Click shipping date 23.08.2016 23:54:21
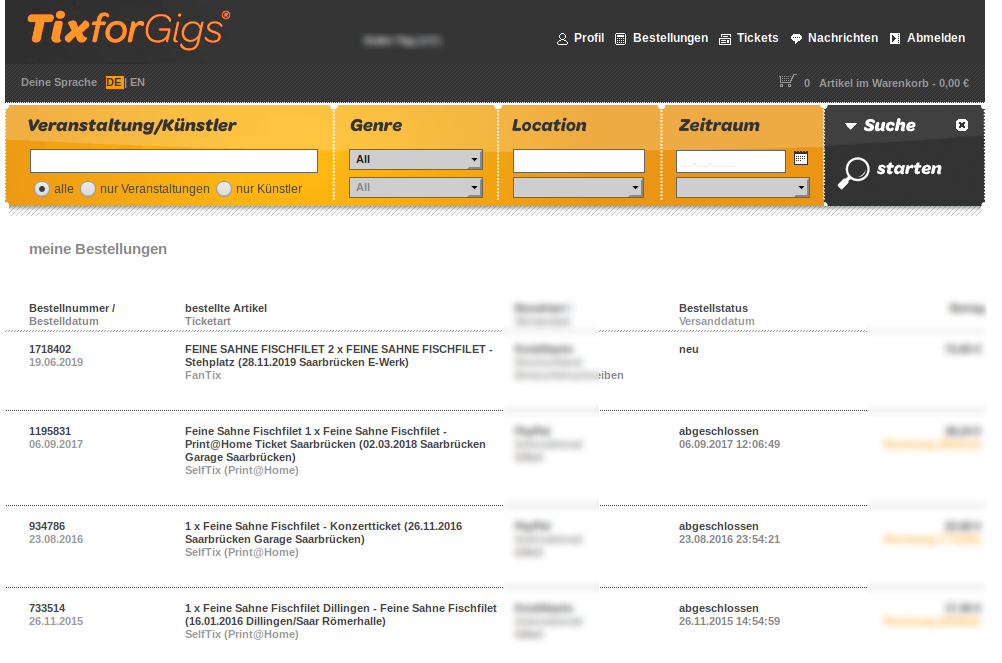The width and height of the screenshot is (1002, 663). [729, 539]
